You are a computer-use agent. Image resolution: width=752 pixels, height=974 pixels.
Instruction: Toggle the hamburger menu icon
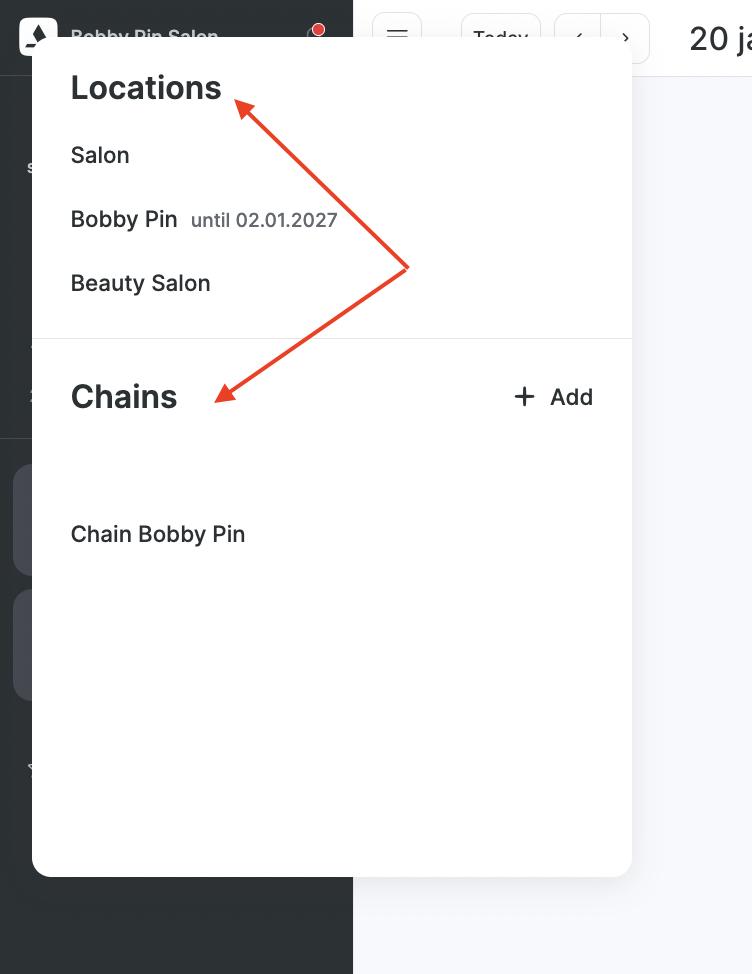pyautogui.click(x=397, y=30)
